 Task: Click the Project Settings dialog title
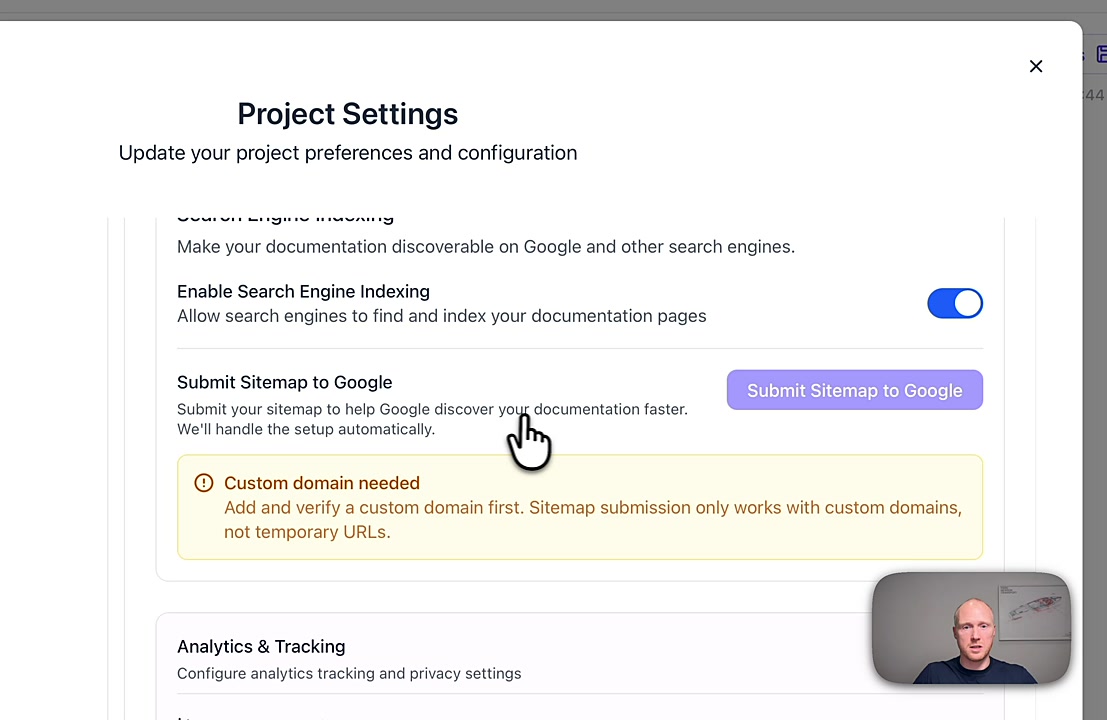[x=347, y=114]
